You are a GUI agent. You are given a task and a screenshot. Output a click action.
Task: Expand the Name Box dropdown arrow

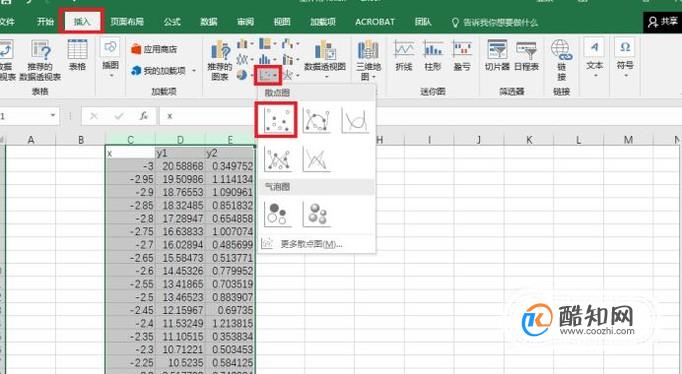tap(53, 116)
